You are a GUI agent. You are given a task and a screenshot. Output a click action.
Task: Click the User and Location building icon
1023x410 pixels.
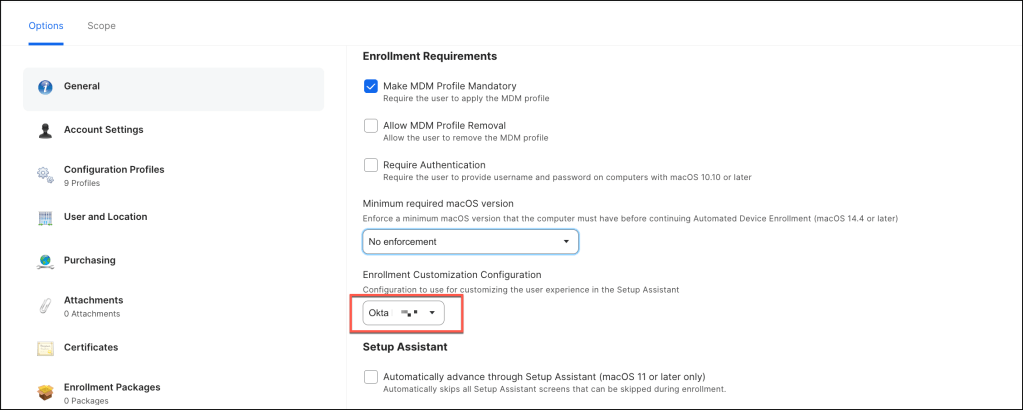coord(45,217)
